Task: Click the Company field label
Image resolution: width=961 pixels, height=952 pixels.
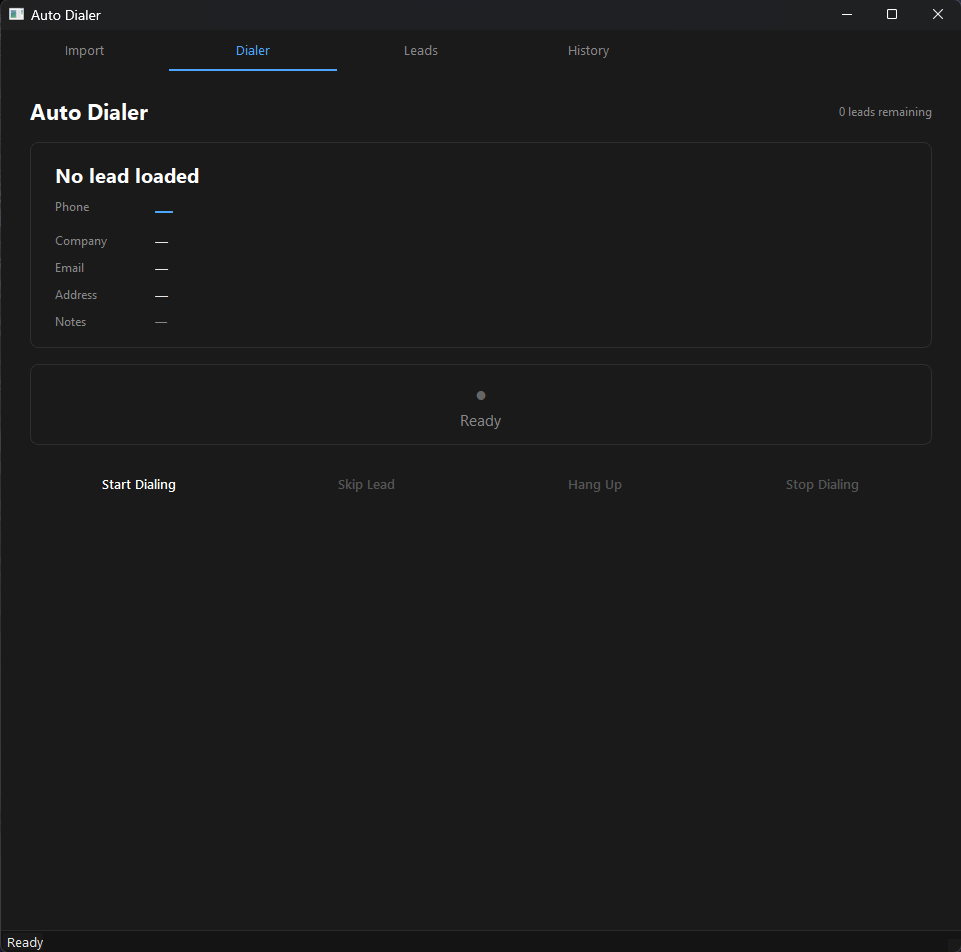Action: [x=81, y=241]
